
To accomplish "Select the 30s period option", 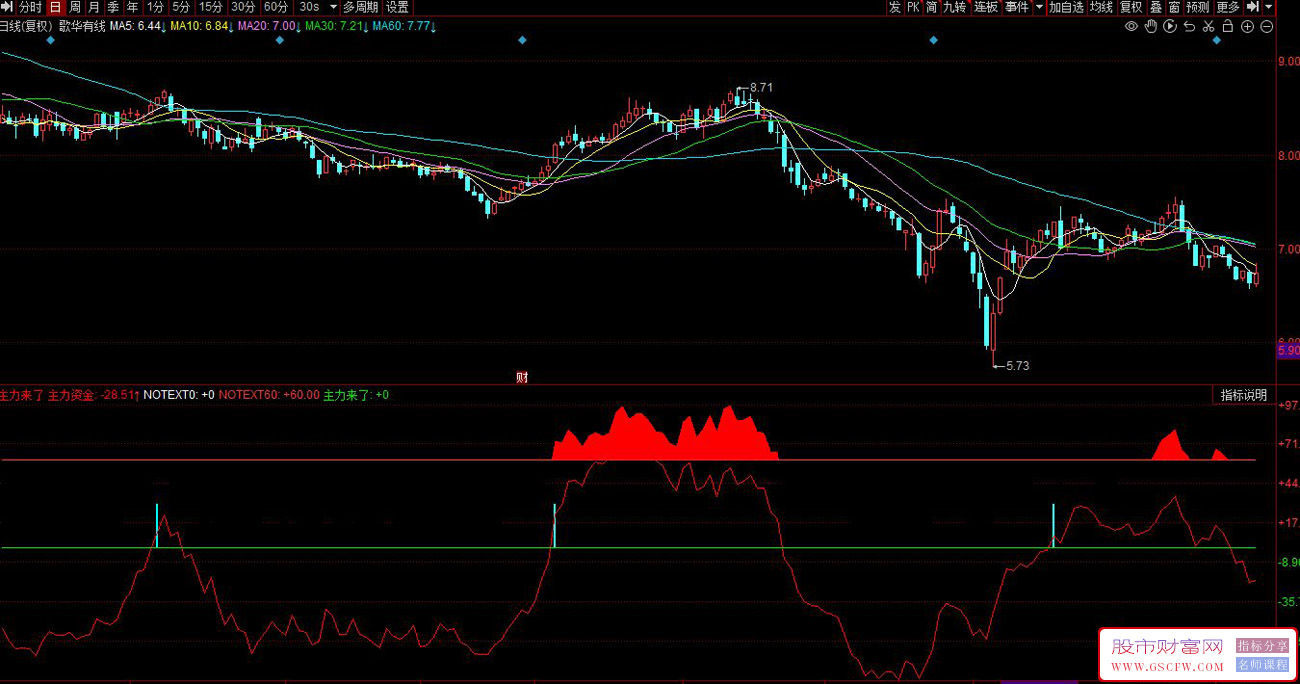I will pyautogui.click(x=309, y=7).
